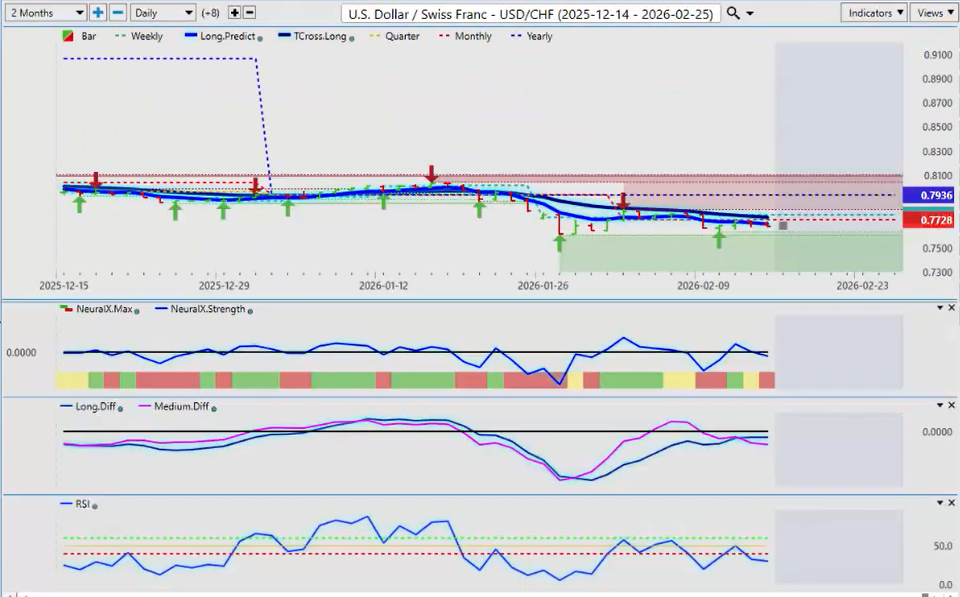Toggle the Yearly legend line
Screen dimensions: 960x597
click(532, 36)
